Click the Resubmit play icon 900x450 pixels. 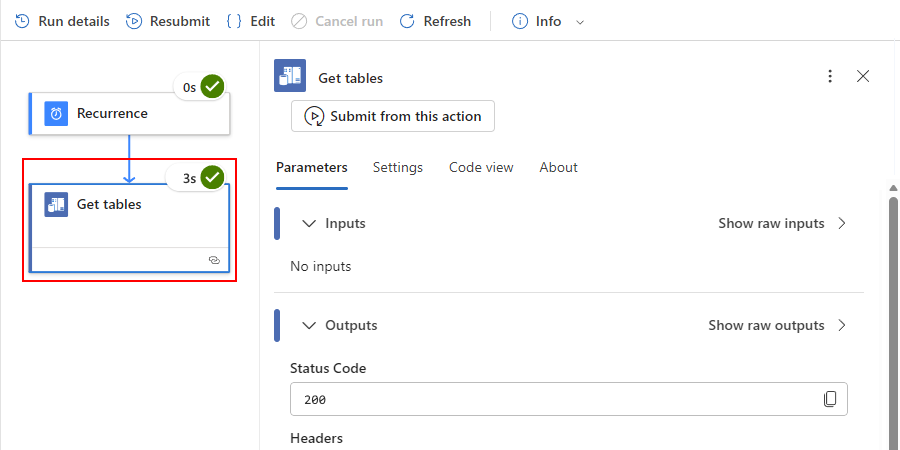pos(134,21)
